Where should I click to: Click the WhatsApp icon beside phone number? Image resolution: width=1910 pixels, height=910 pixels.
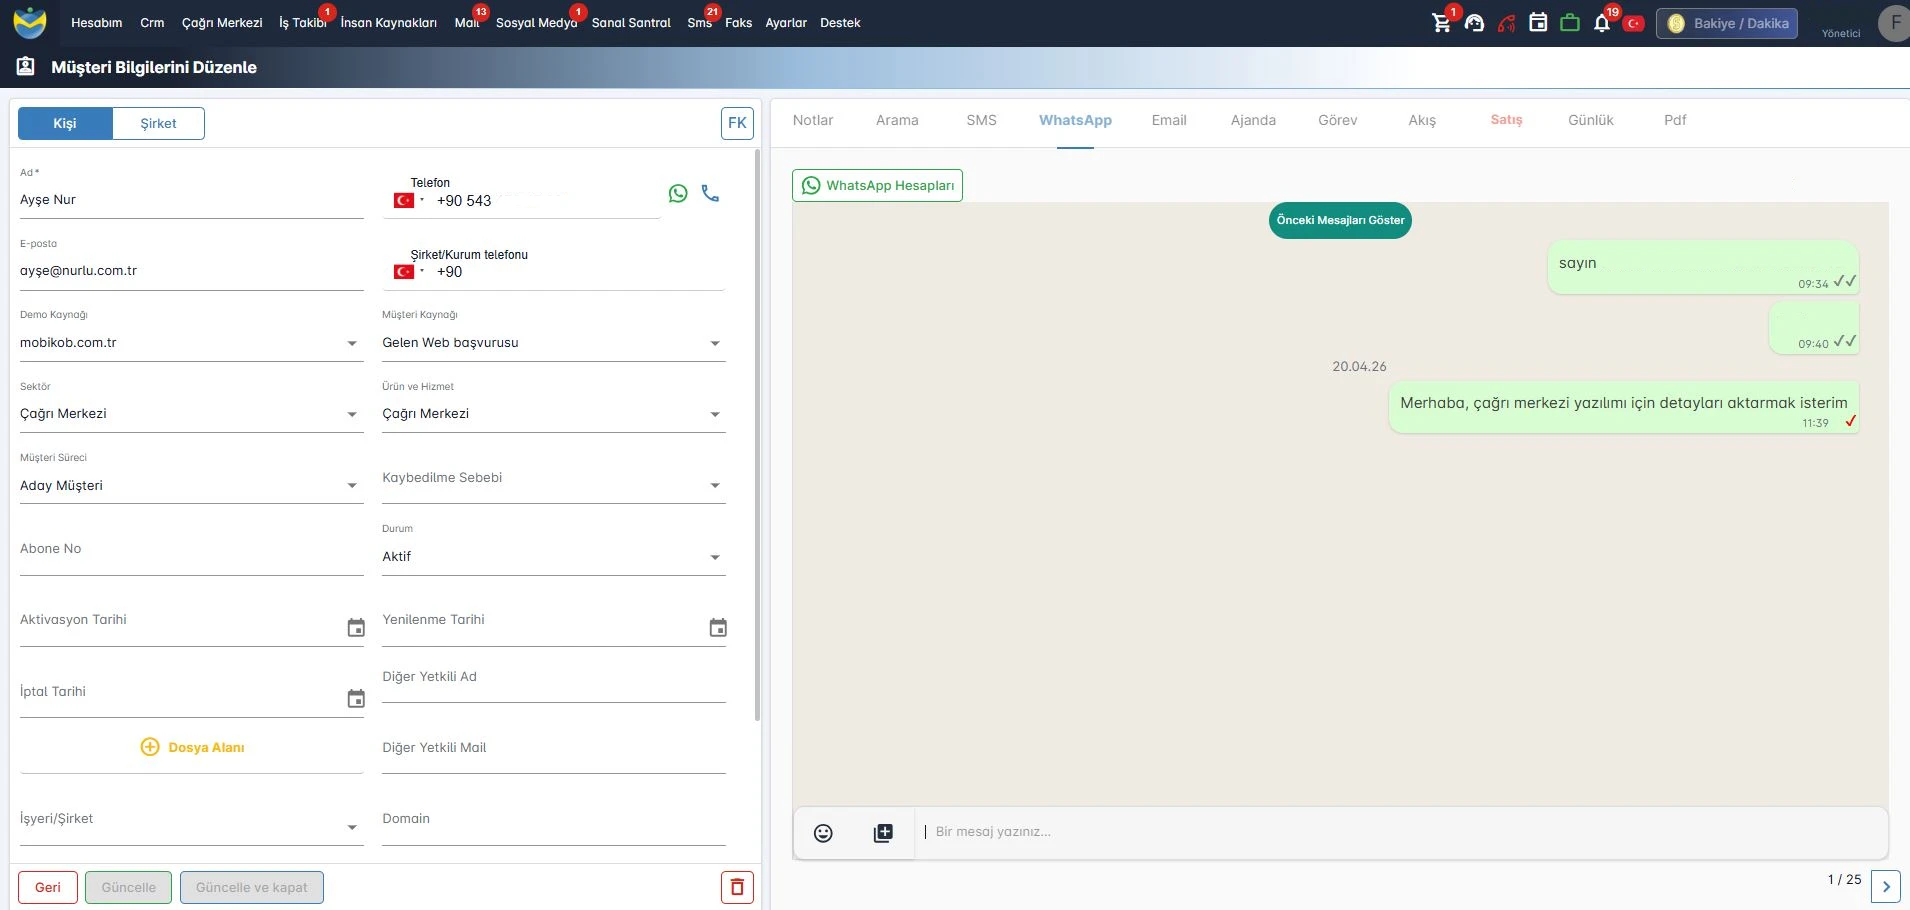(678, 194)
